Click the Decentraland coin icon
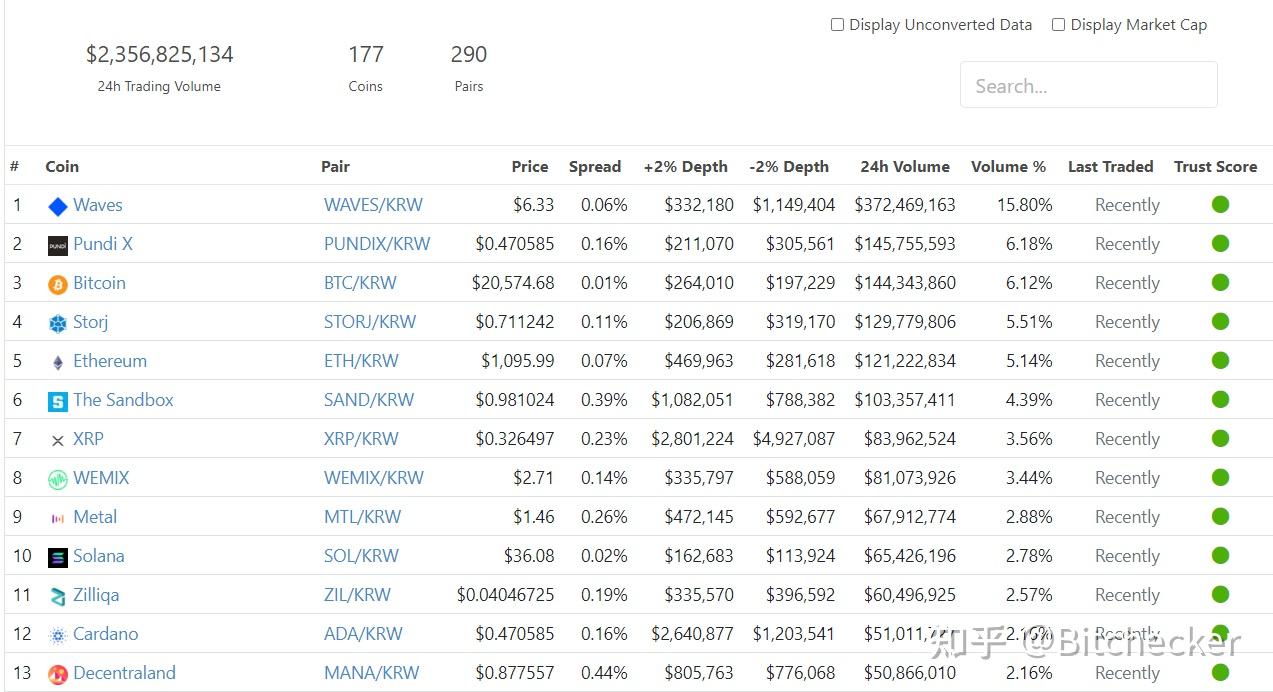Viewport: 1273px width, 692px height. (x=58, y=674)
